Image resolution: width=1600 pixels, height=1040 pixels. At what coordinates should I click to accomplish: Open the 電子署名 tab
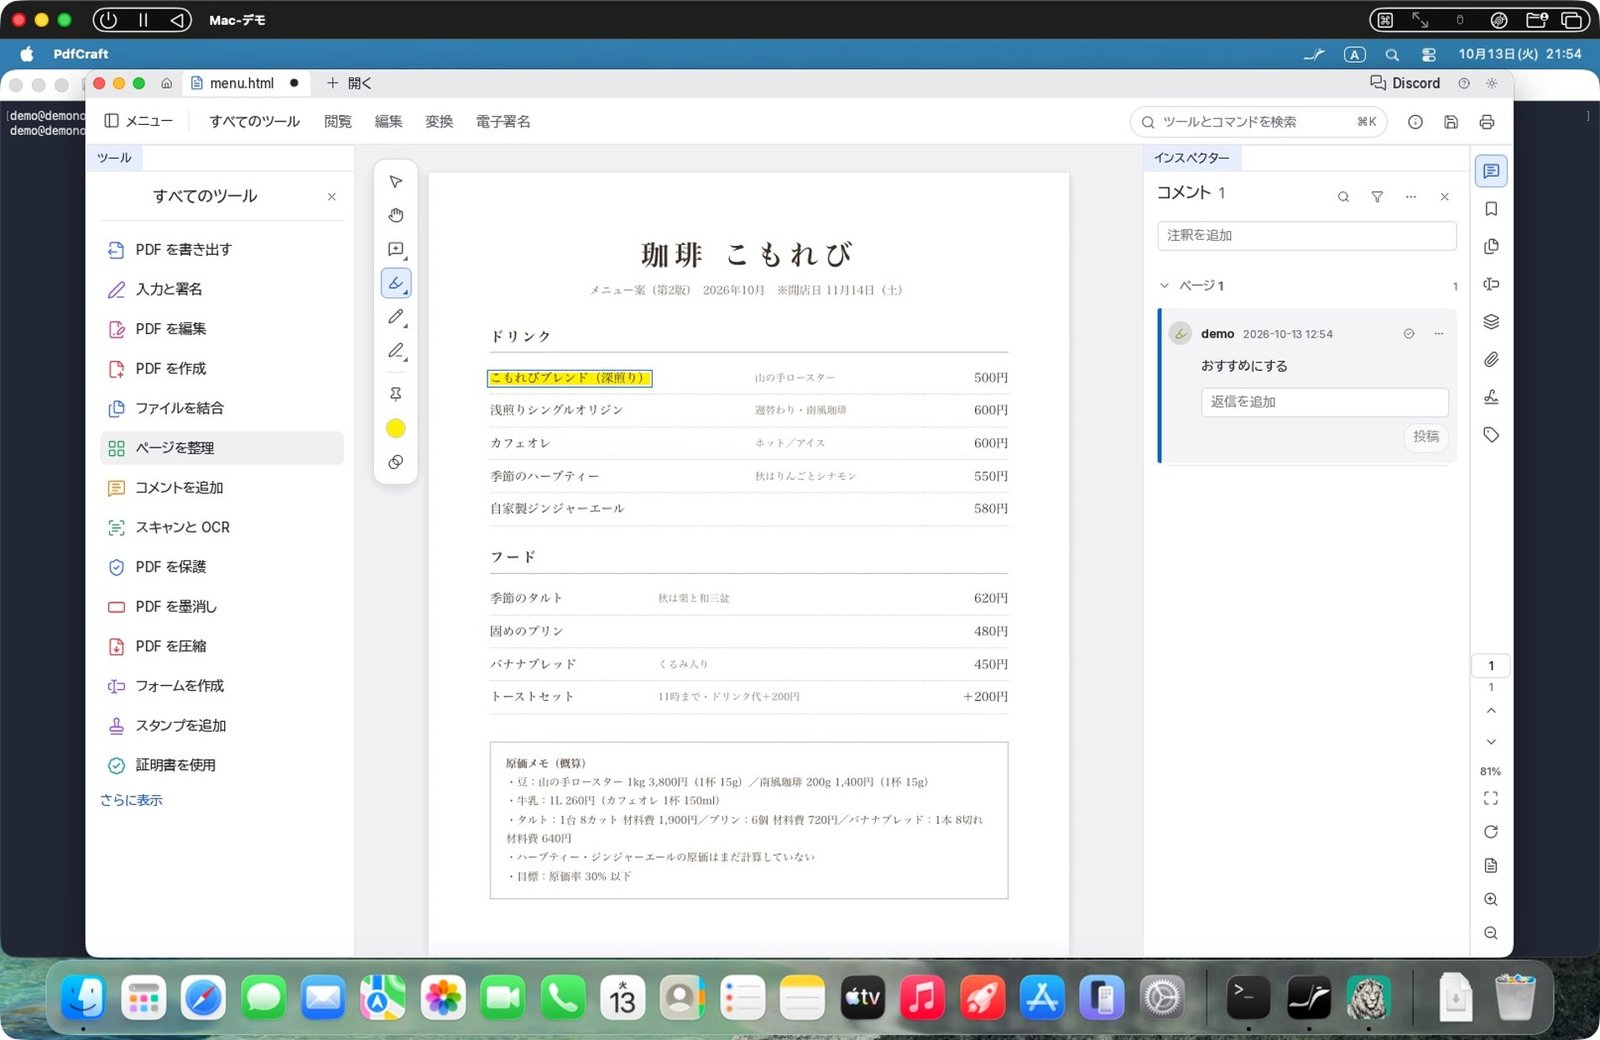pyautogui.click(x=503, y=121)
